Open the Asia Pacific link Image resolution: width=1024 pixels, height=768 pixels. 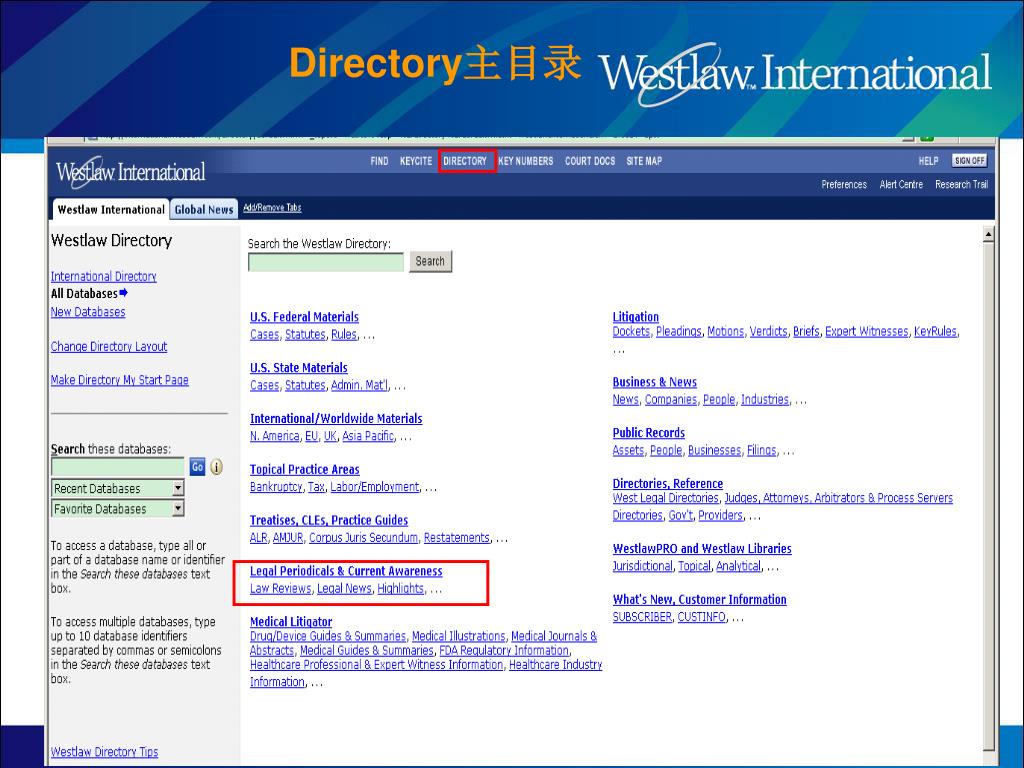coord(368,436)
